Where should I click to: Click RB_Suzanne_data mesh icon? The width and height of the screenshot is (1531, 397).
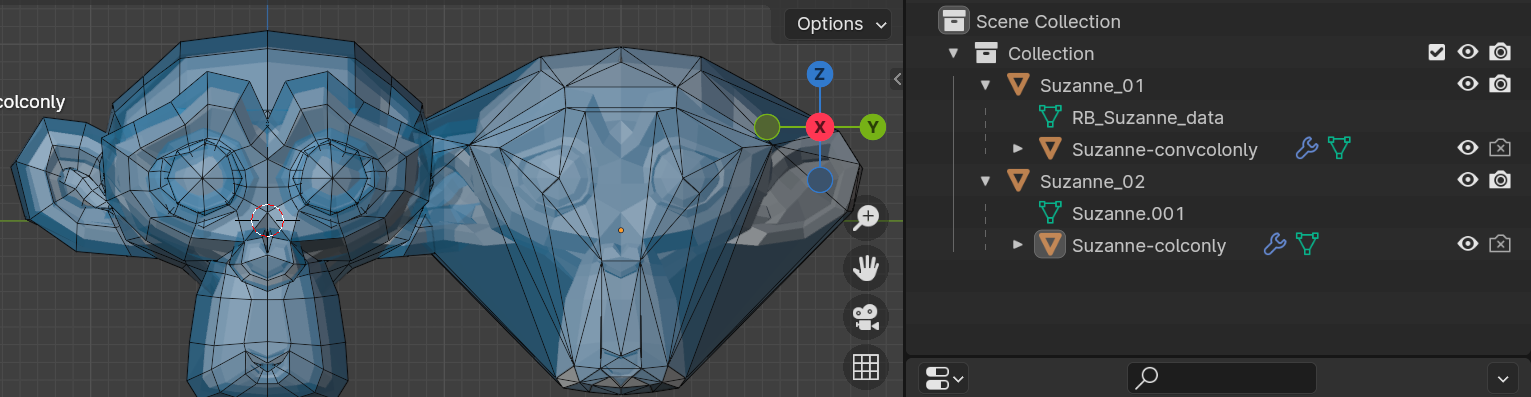click(x=1050, y=117)
